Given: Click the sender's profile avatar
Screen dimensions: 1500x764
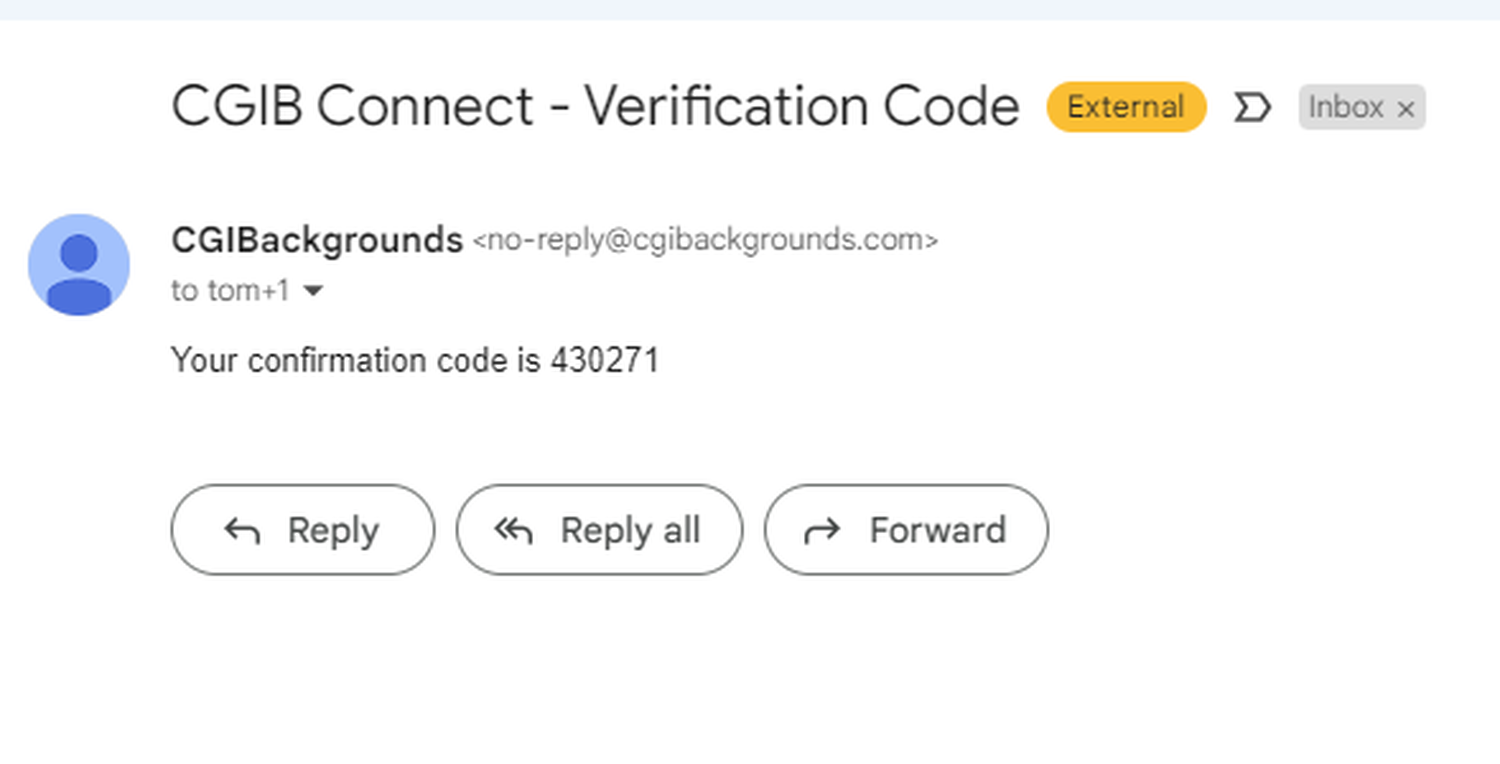Looking at the screenshot, I should pos(79,264).
